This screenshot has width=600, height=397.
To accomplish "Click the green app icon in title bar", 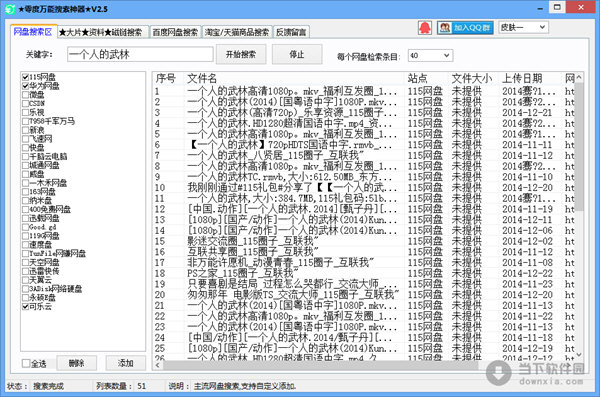I will point(10,9).
